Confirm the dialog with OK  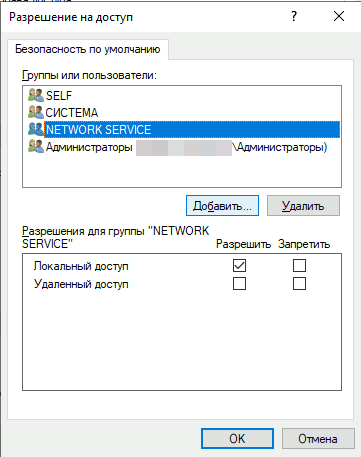pos(237,439)
